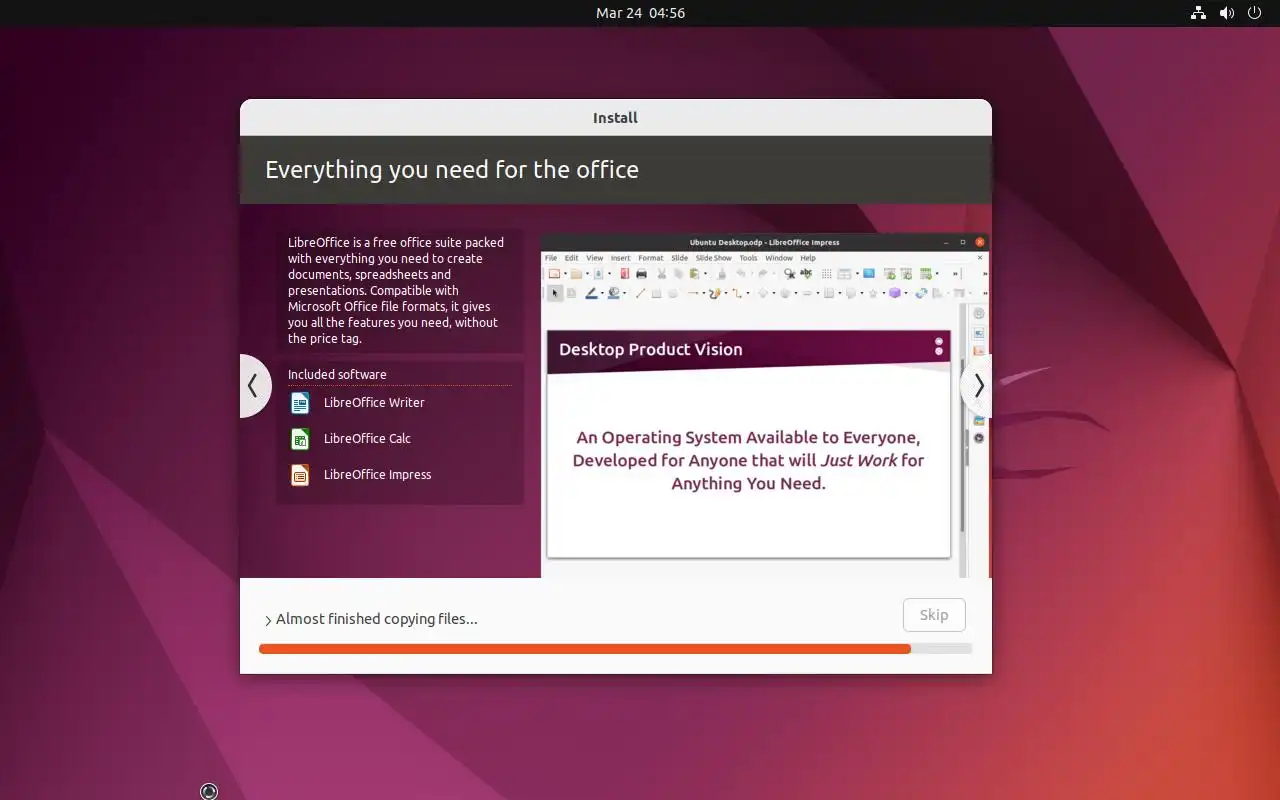Open Insert menu in the Impress screenshot

coord(621,258)
